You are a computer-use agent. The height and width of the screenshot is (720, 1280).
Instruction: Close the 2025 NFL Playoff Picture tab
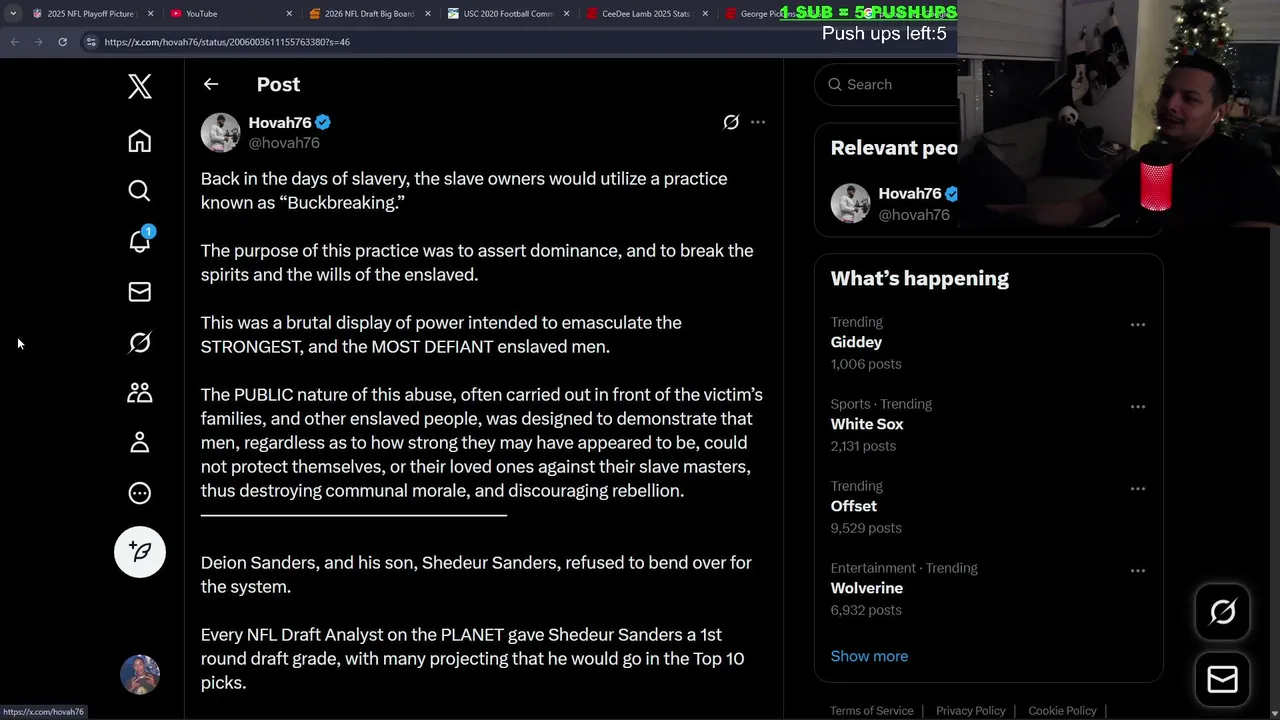pos(151,14)
